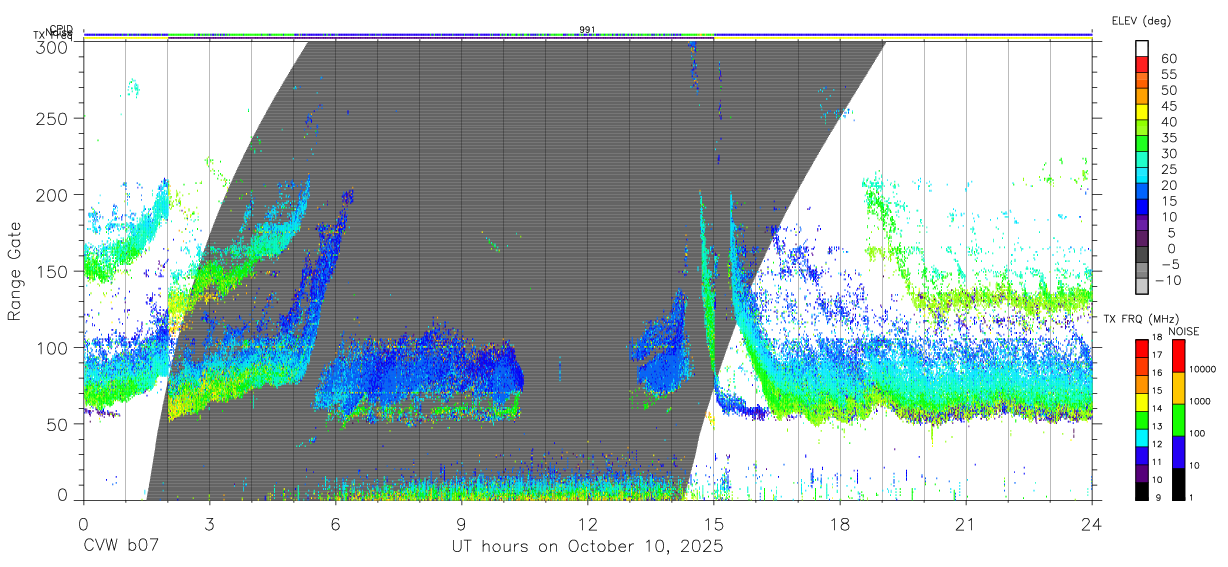Click the yellow swatch in the ELEV colorbar

pyautogui.click(x=1142, y=113)
